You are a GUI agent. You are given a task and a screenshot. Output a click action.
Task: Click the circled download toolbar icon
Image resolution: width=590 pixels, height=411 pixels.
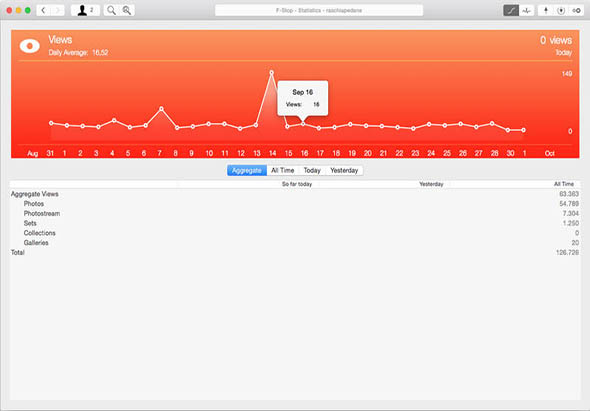[561, 11]
